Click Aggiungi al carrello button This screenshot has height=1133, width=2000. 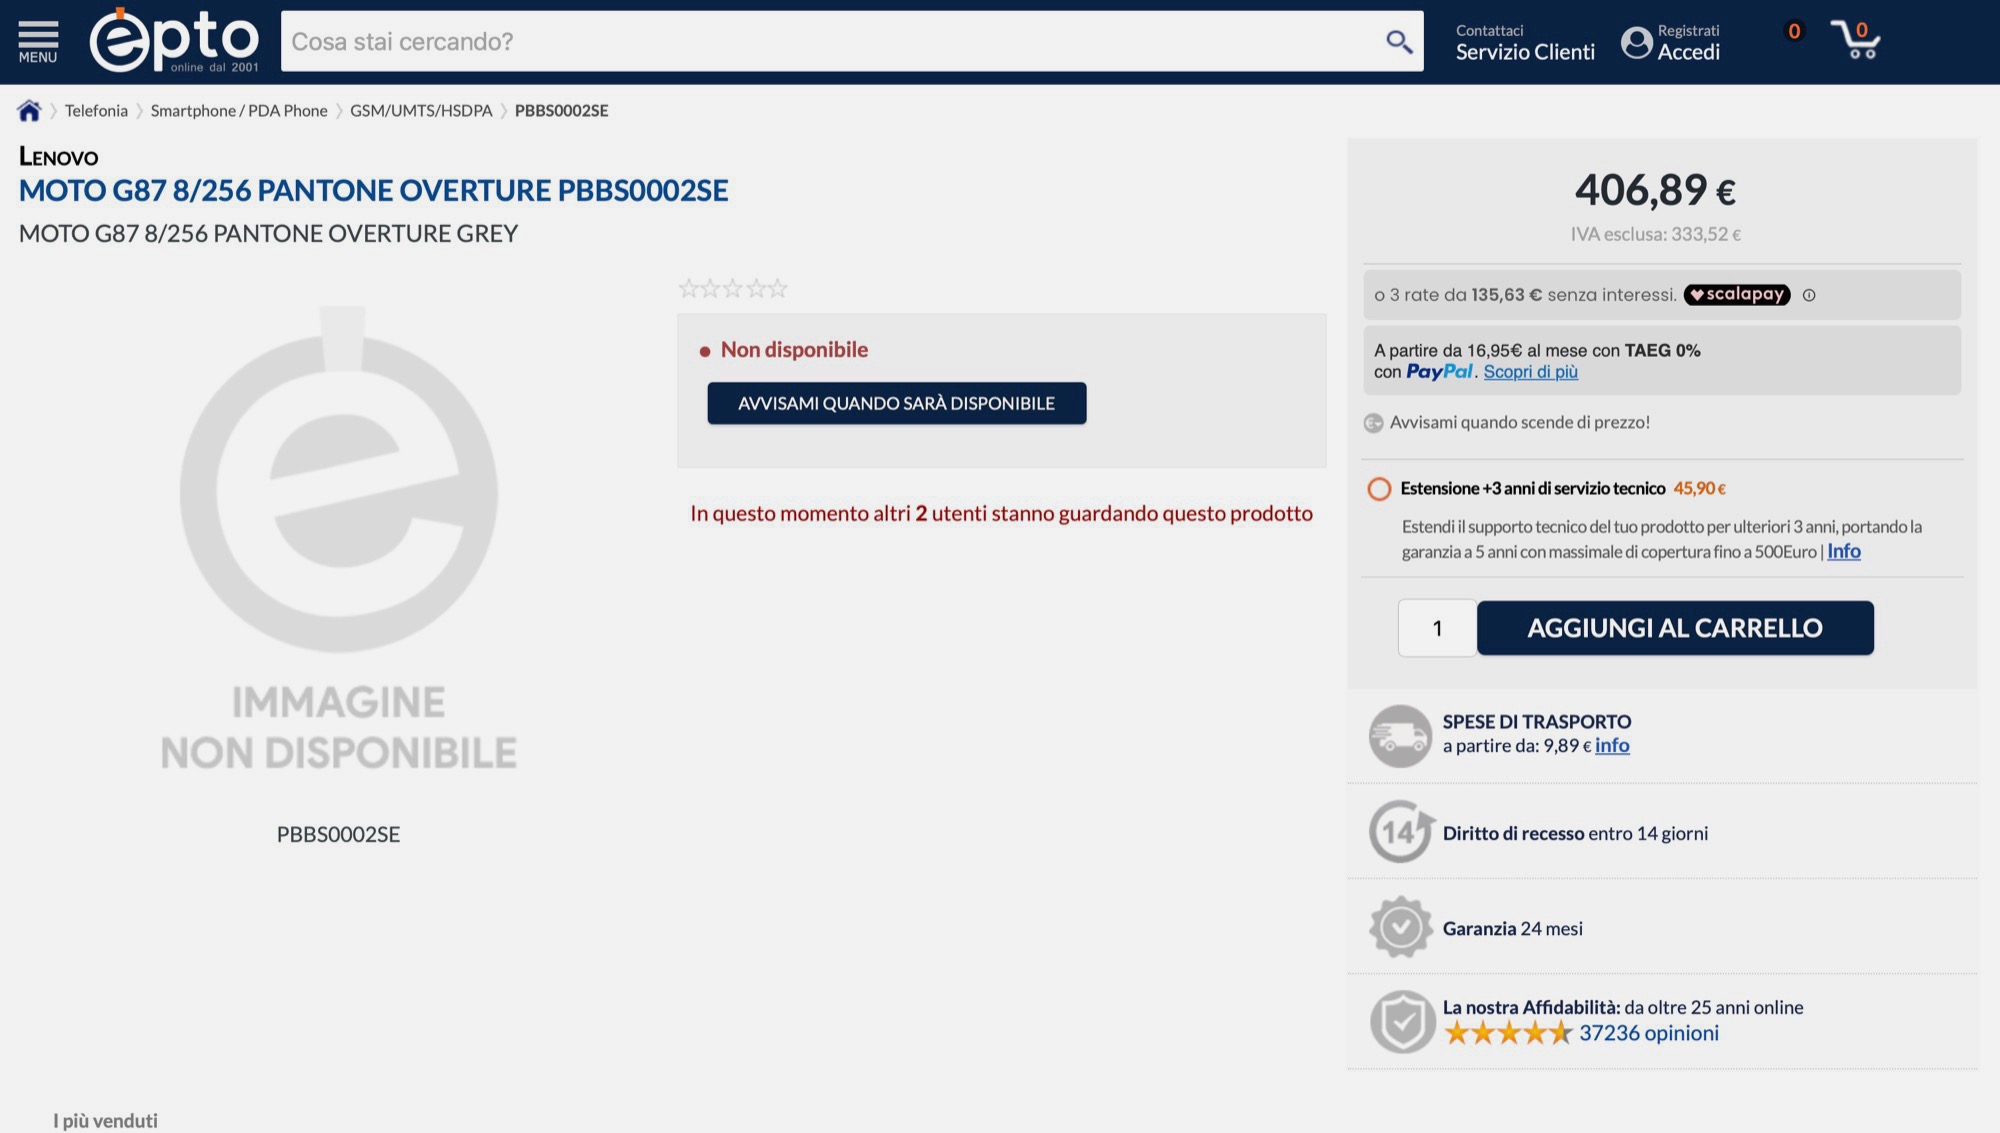1674,628
